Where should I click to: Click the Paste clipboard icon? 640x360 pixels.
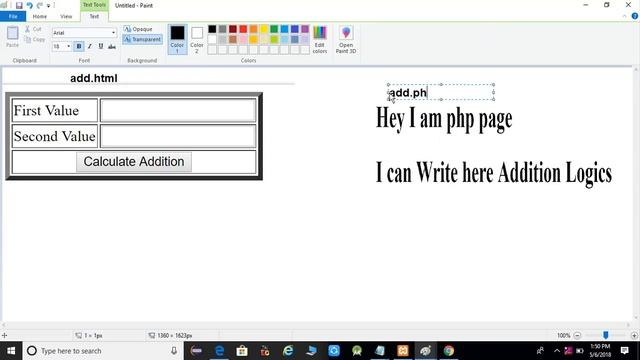[12, 37]
